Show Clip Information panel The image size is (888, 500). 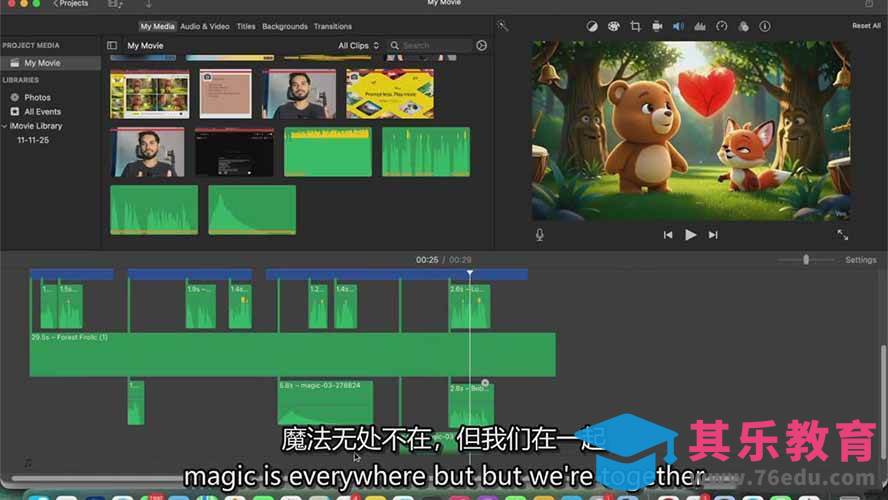click(x=765, y=26)
